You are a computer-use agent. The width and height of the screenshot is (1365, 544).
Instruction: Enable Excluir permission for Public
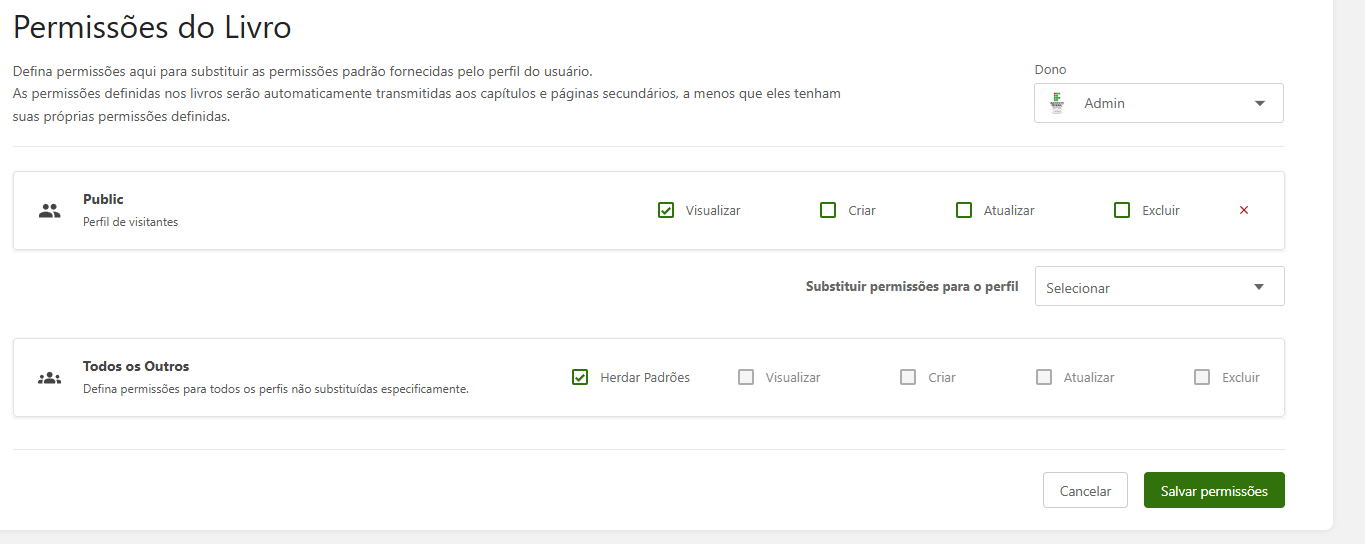coord(1122,210)
